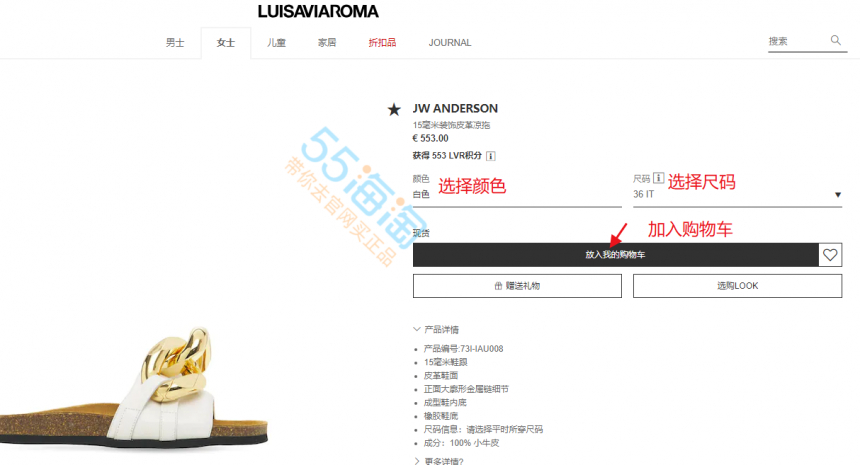
Task: Open the JOURNAL tab
Action: pyautogui.click(x=450, y=43)
